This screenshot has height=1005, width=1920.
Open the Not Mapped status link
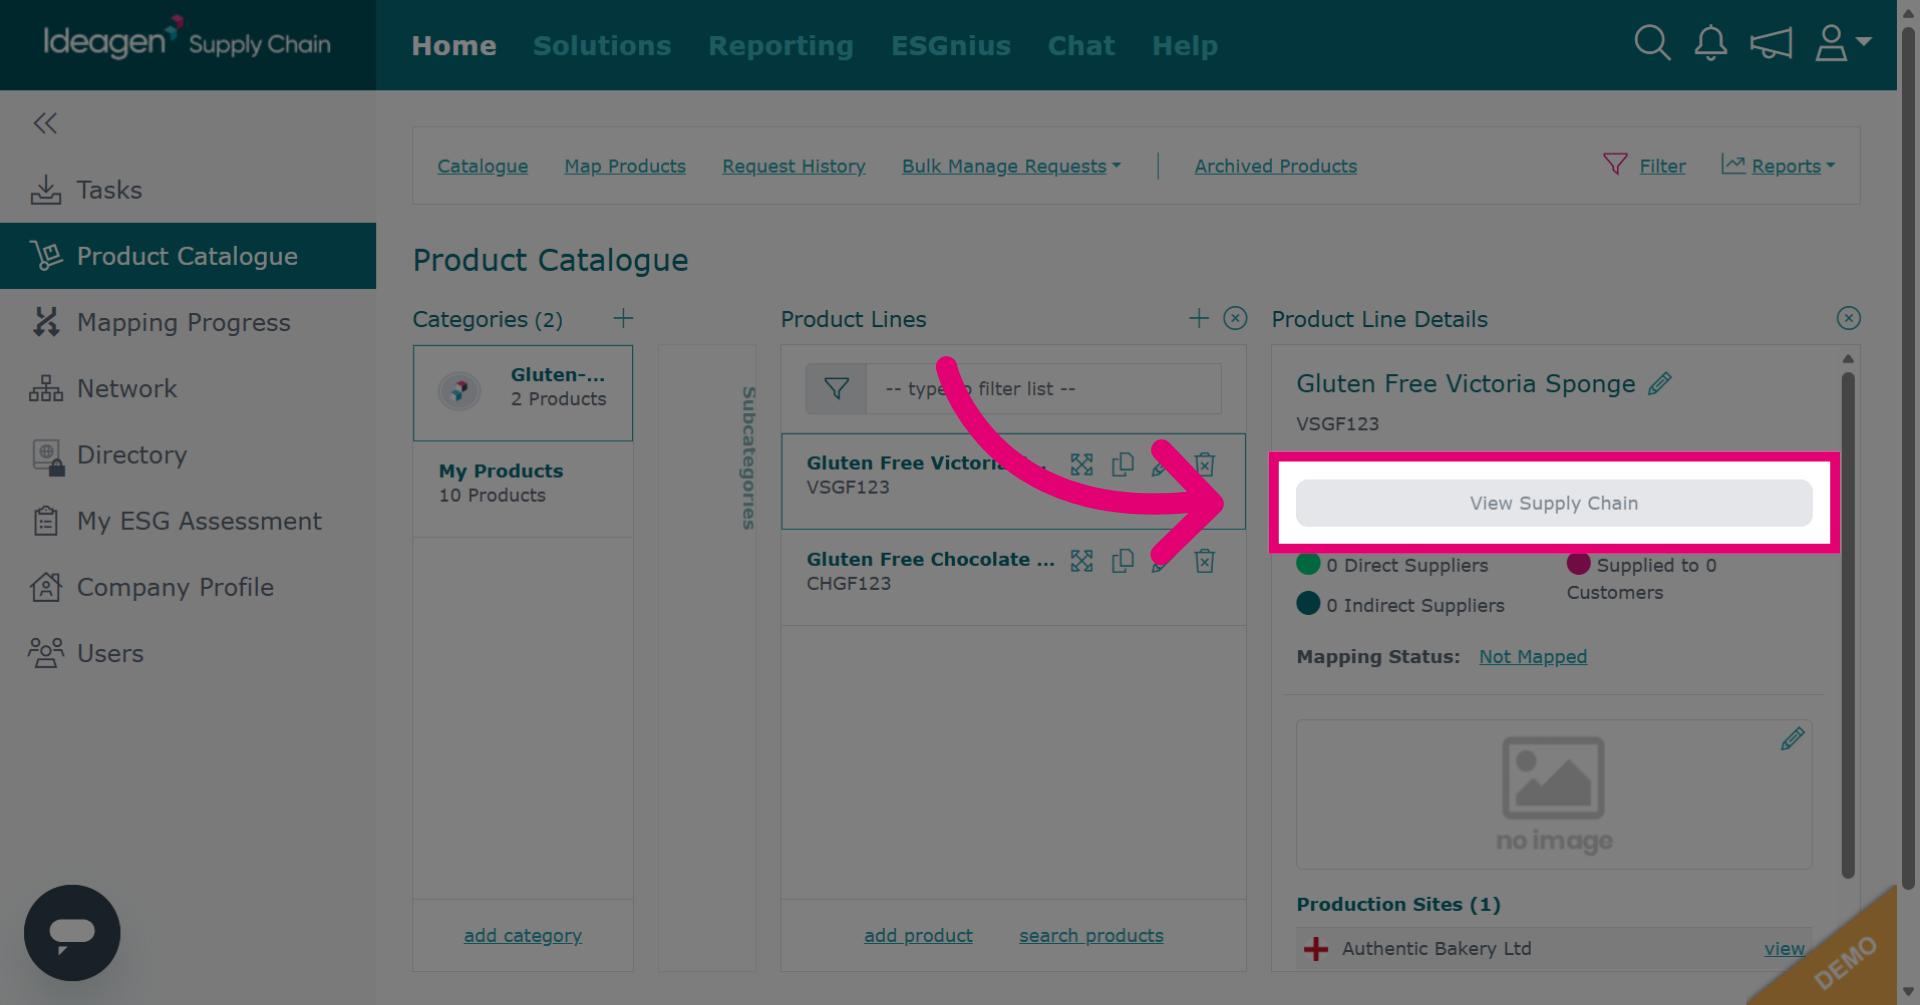click(1533, 657)
